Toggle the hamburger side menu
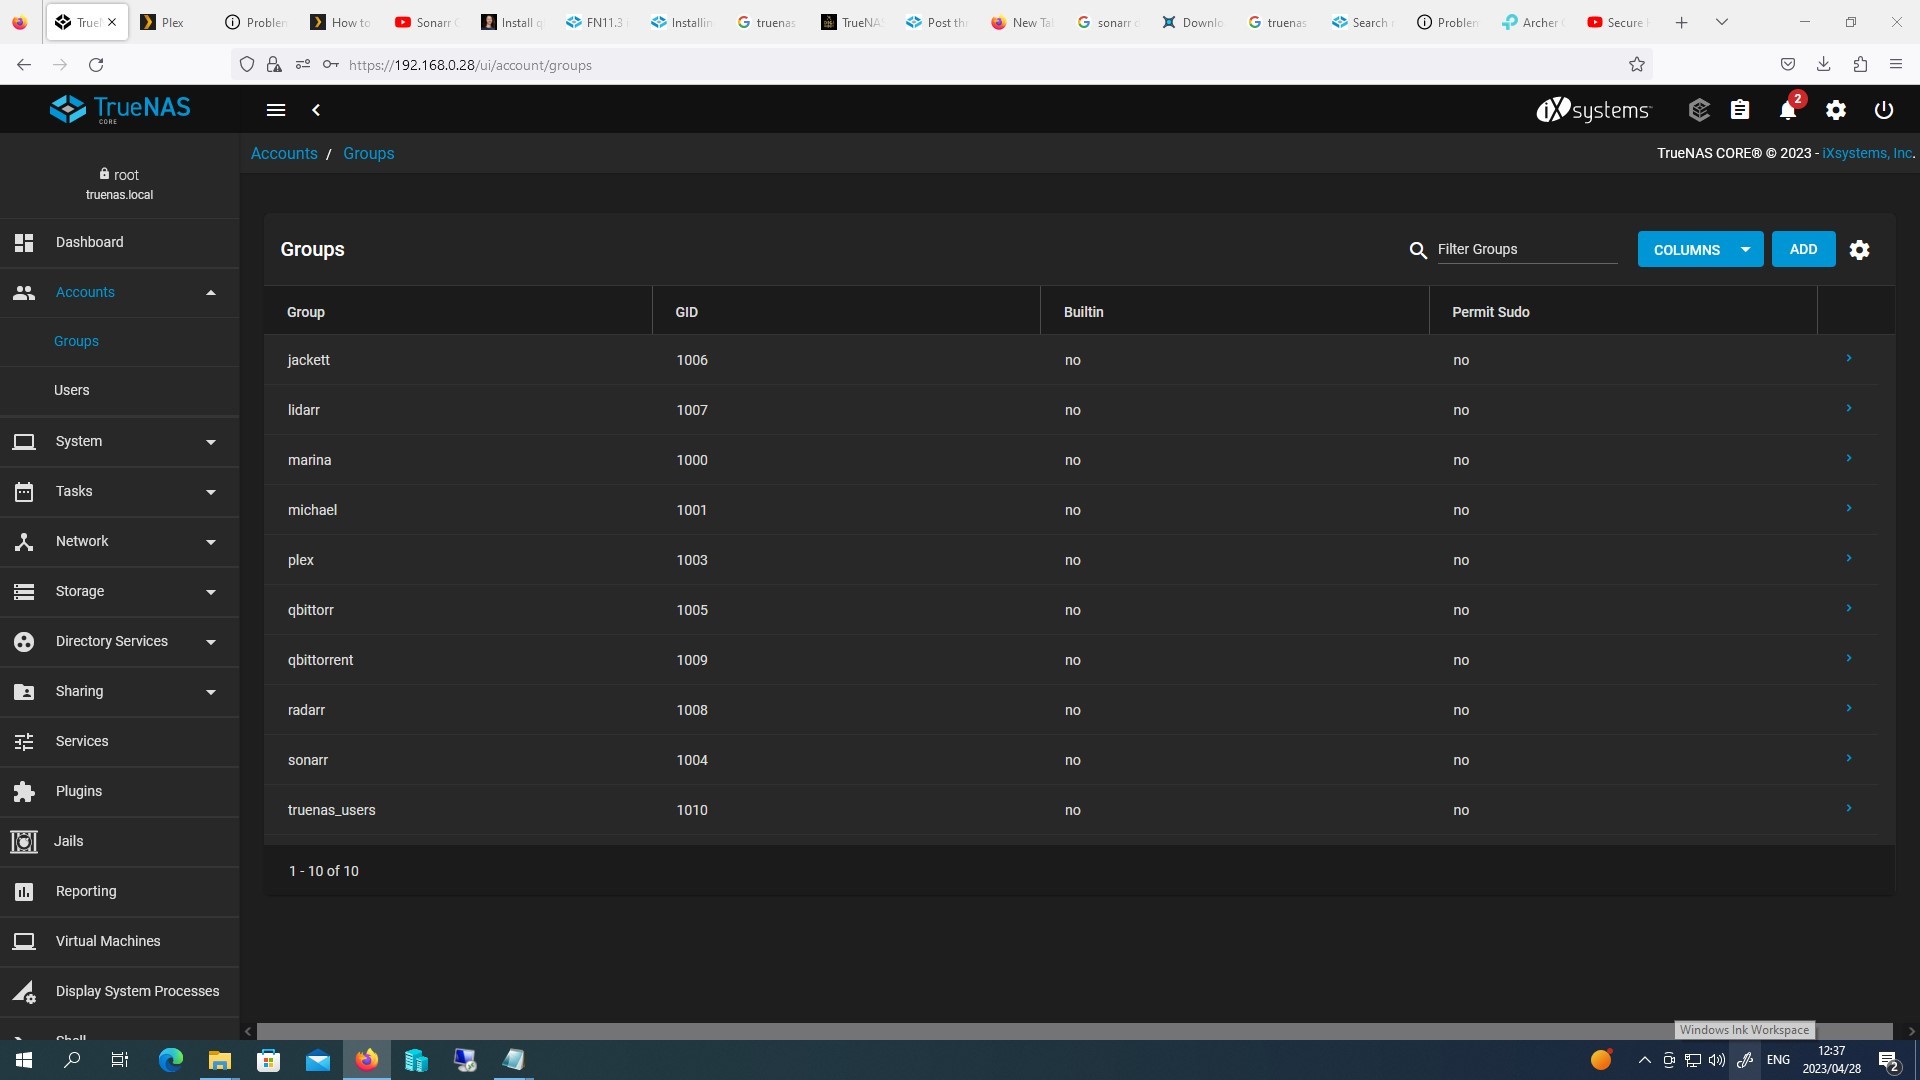The width and height of the screenshot is (1920, 1080). [276, 110]
